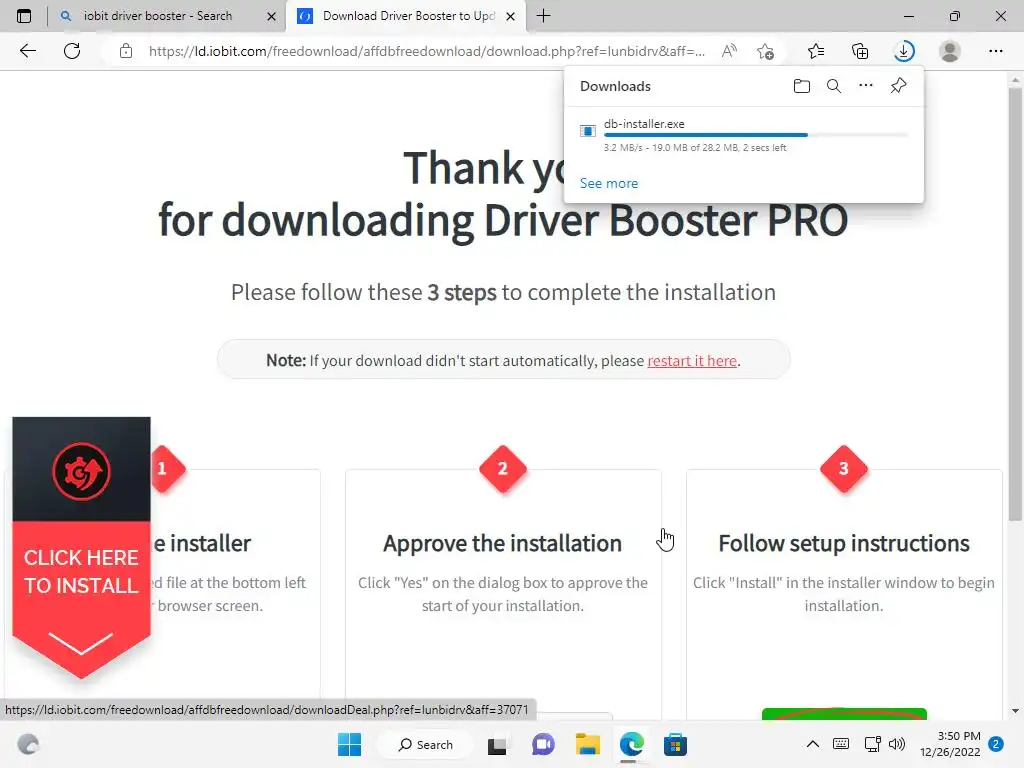Open the user profile avatar
The width and height of the screenshot is (1024, 768).
pos(950,51)
